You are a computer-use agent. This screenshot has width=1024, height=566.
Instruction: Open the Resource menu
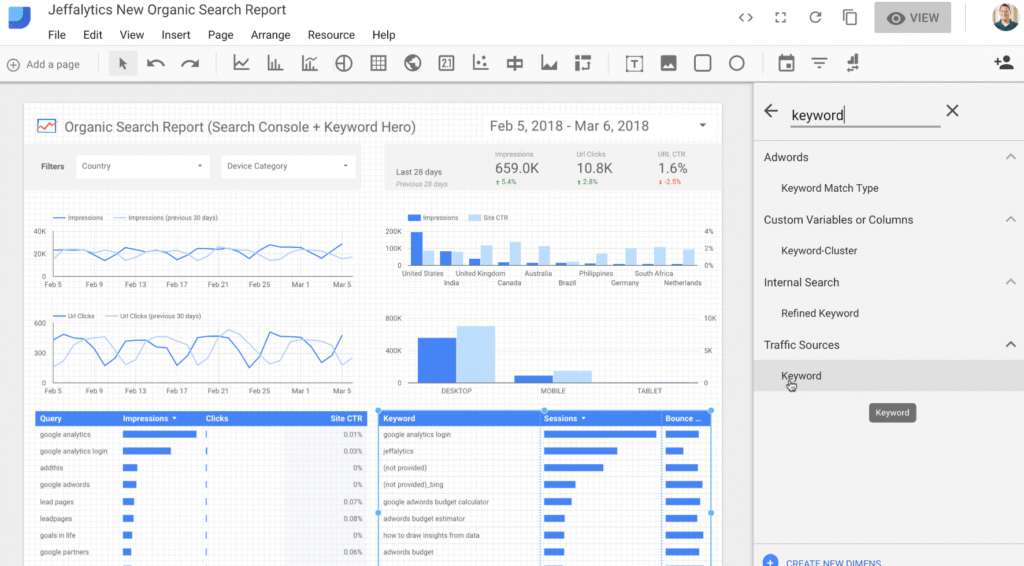(331, 35)
